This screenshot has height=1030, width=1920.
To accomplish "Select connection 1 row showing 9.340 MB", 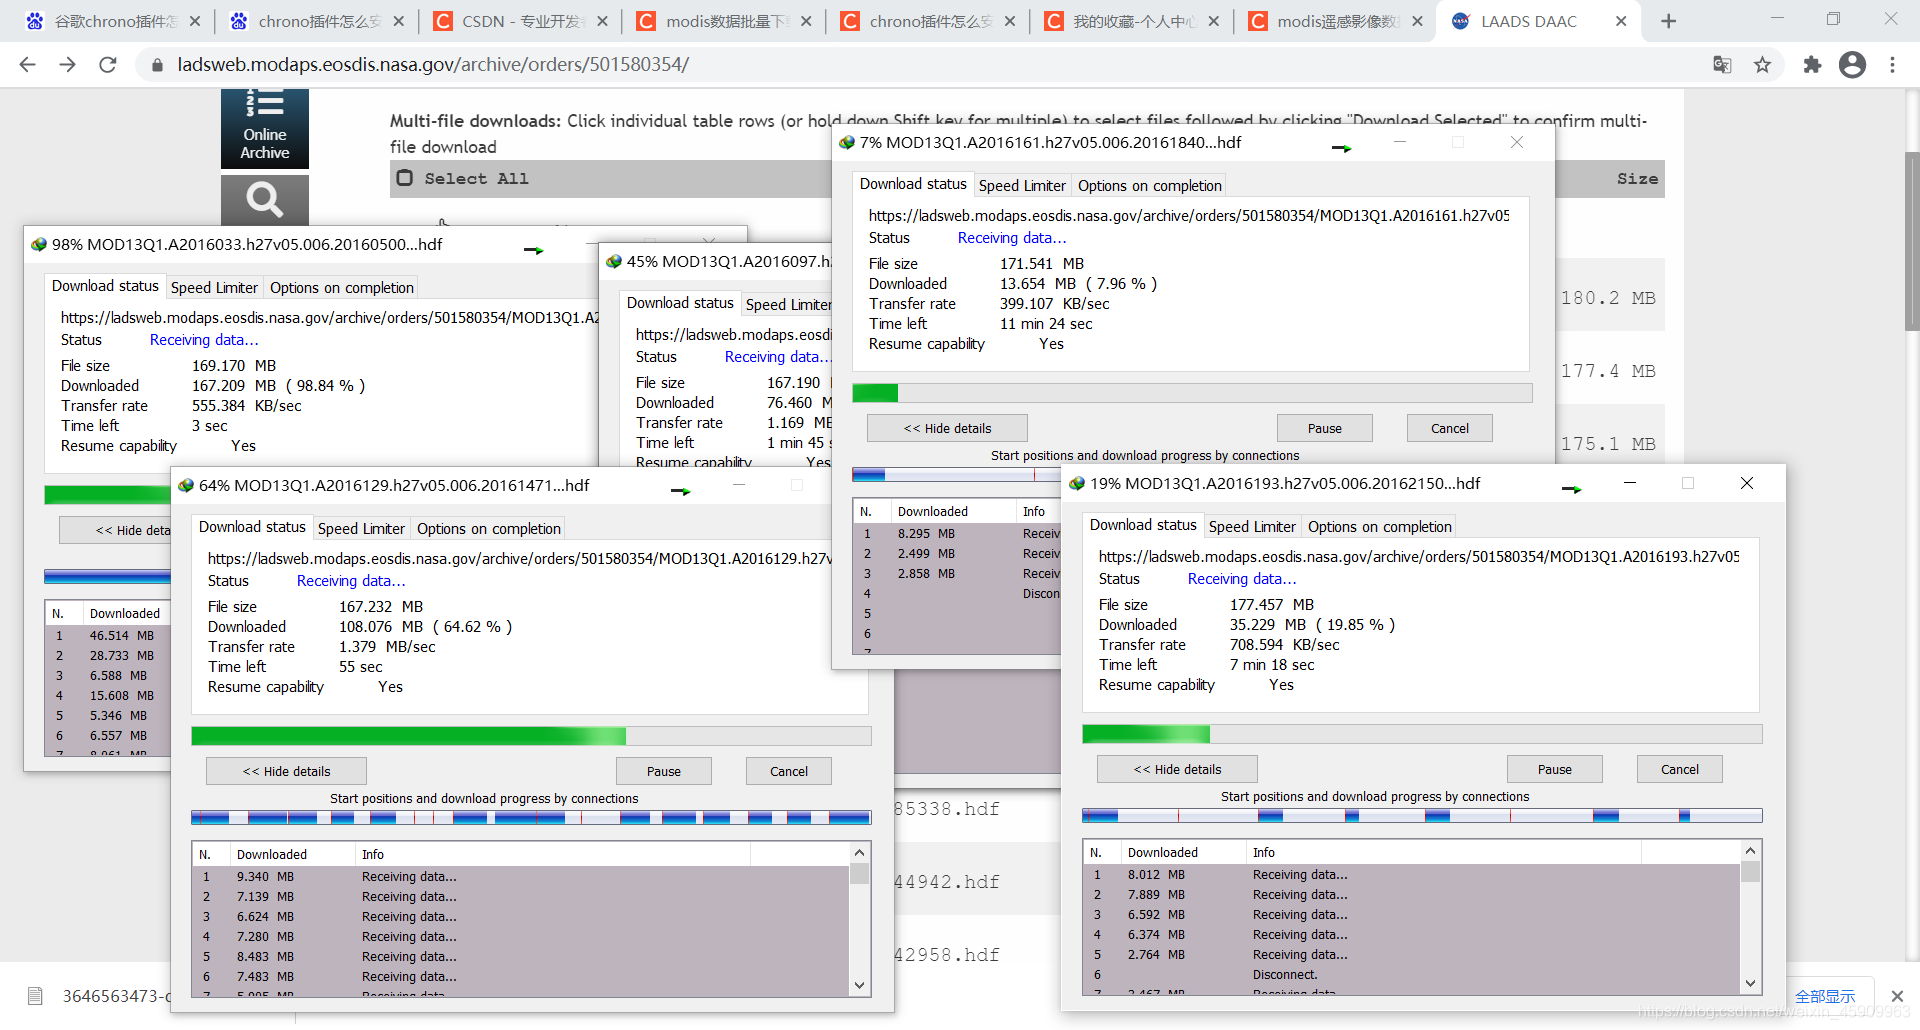I will (520, 876).
